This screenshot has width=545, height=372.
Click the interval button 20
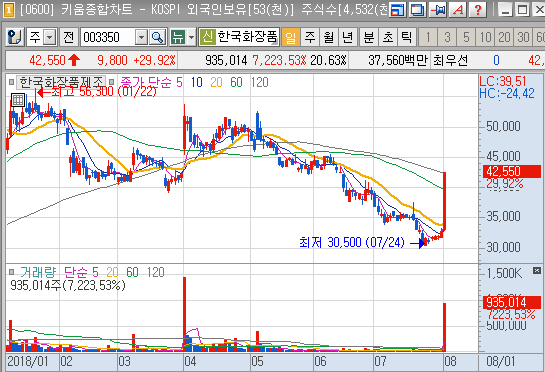[x=504, y=37]
